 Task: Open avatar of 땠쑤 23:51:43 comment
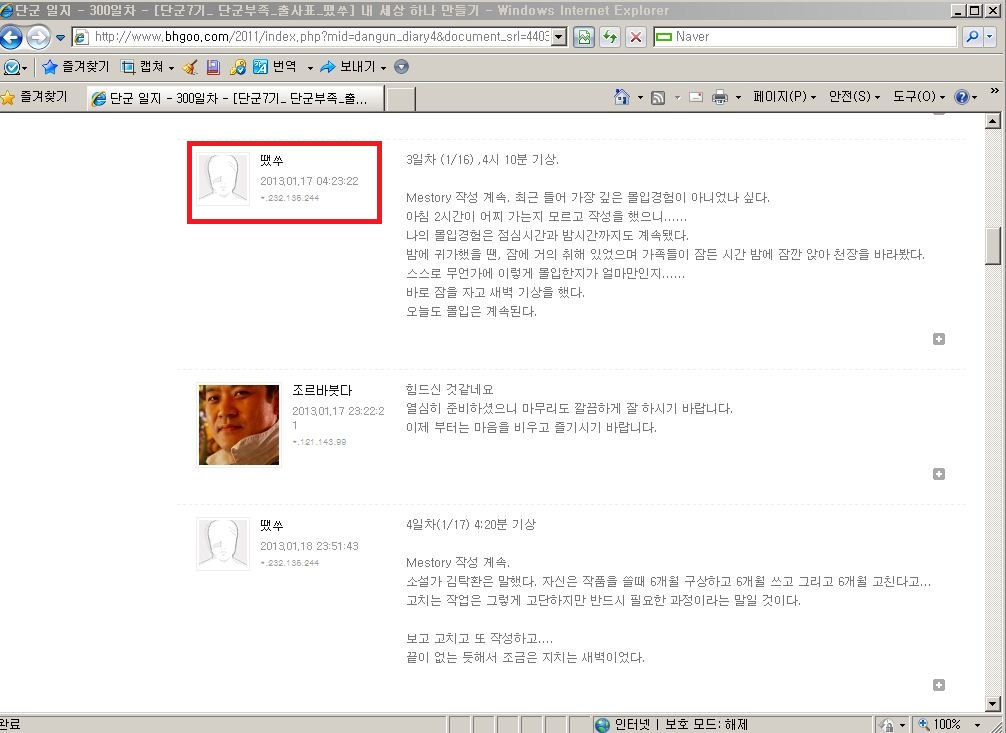[x=223, y=544]
